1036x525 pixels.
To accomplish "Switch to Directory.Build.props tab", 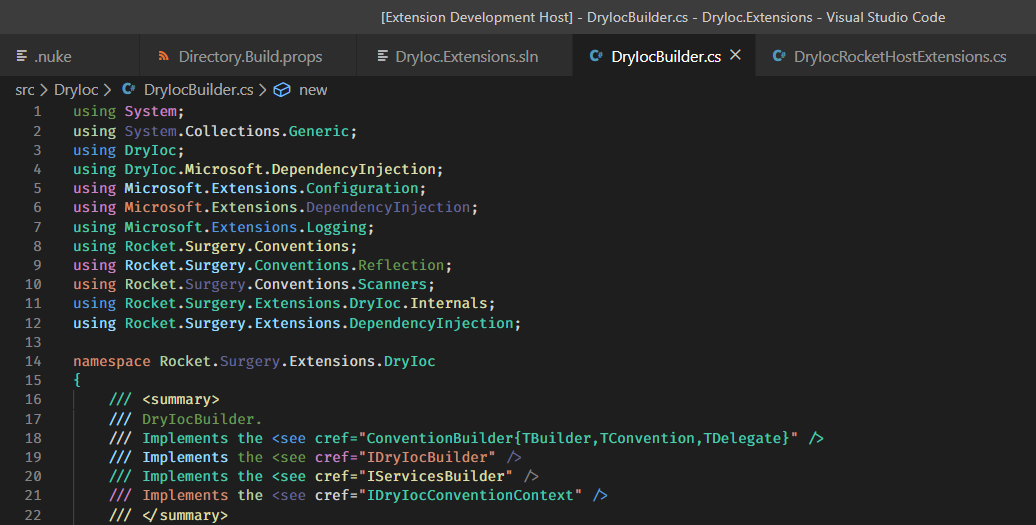I will [x=248, y=56].
